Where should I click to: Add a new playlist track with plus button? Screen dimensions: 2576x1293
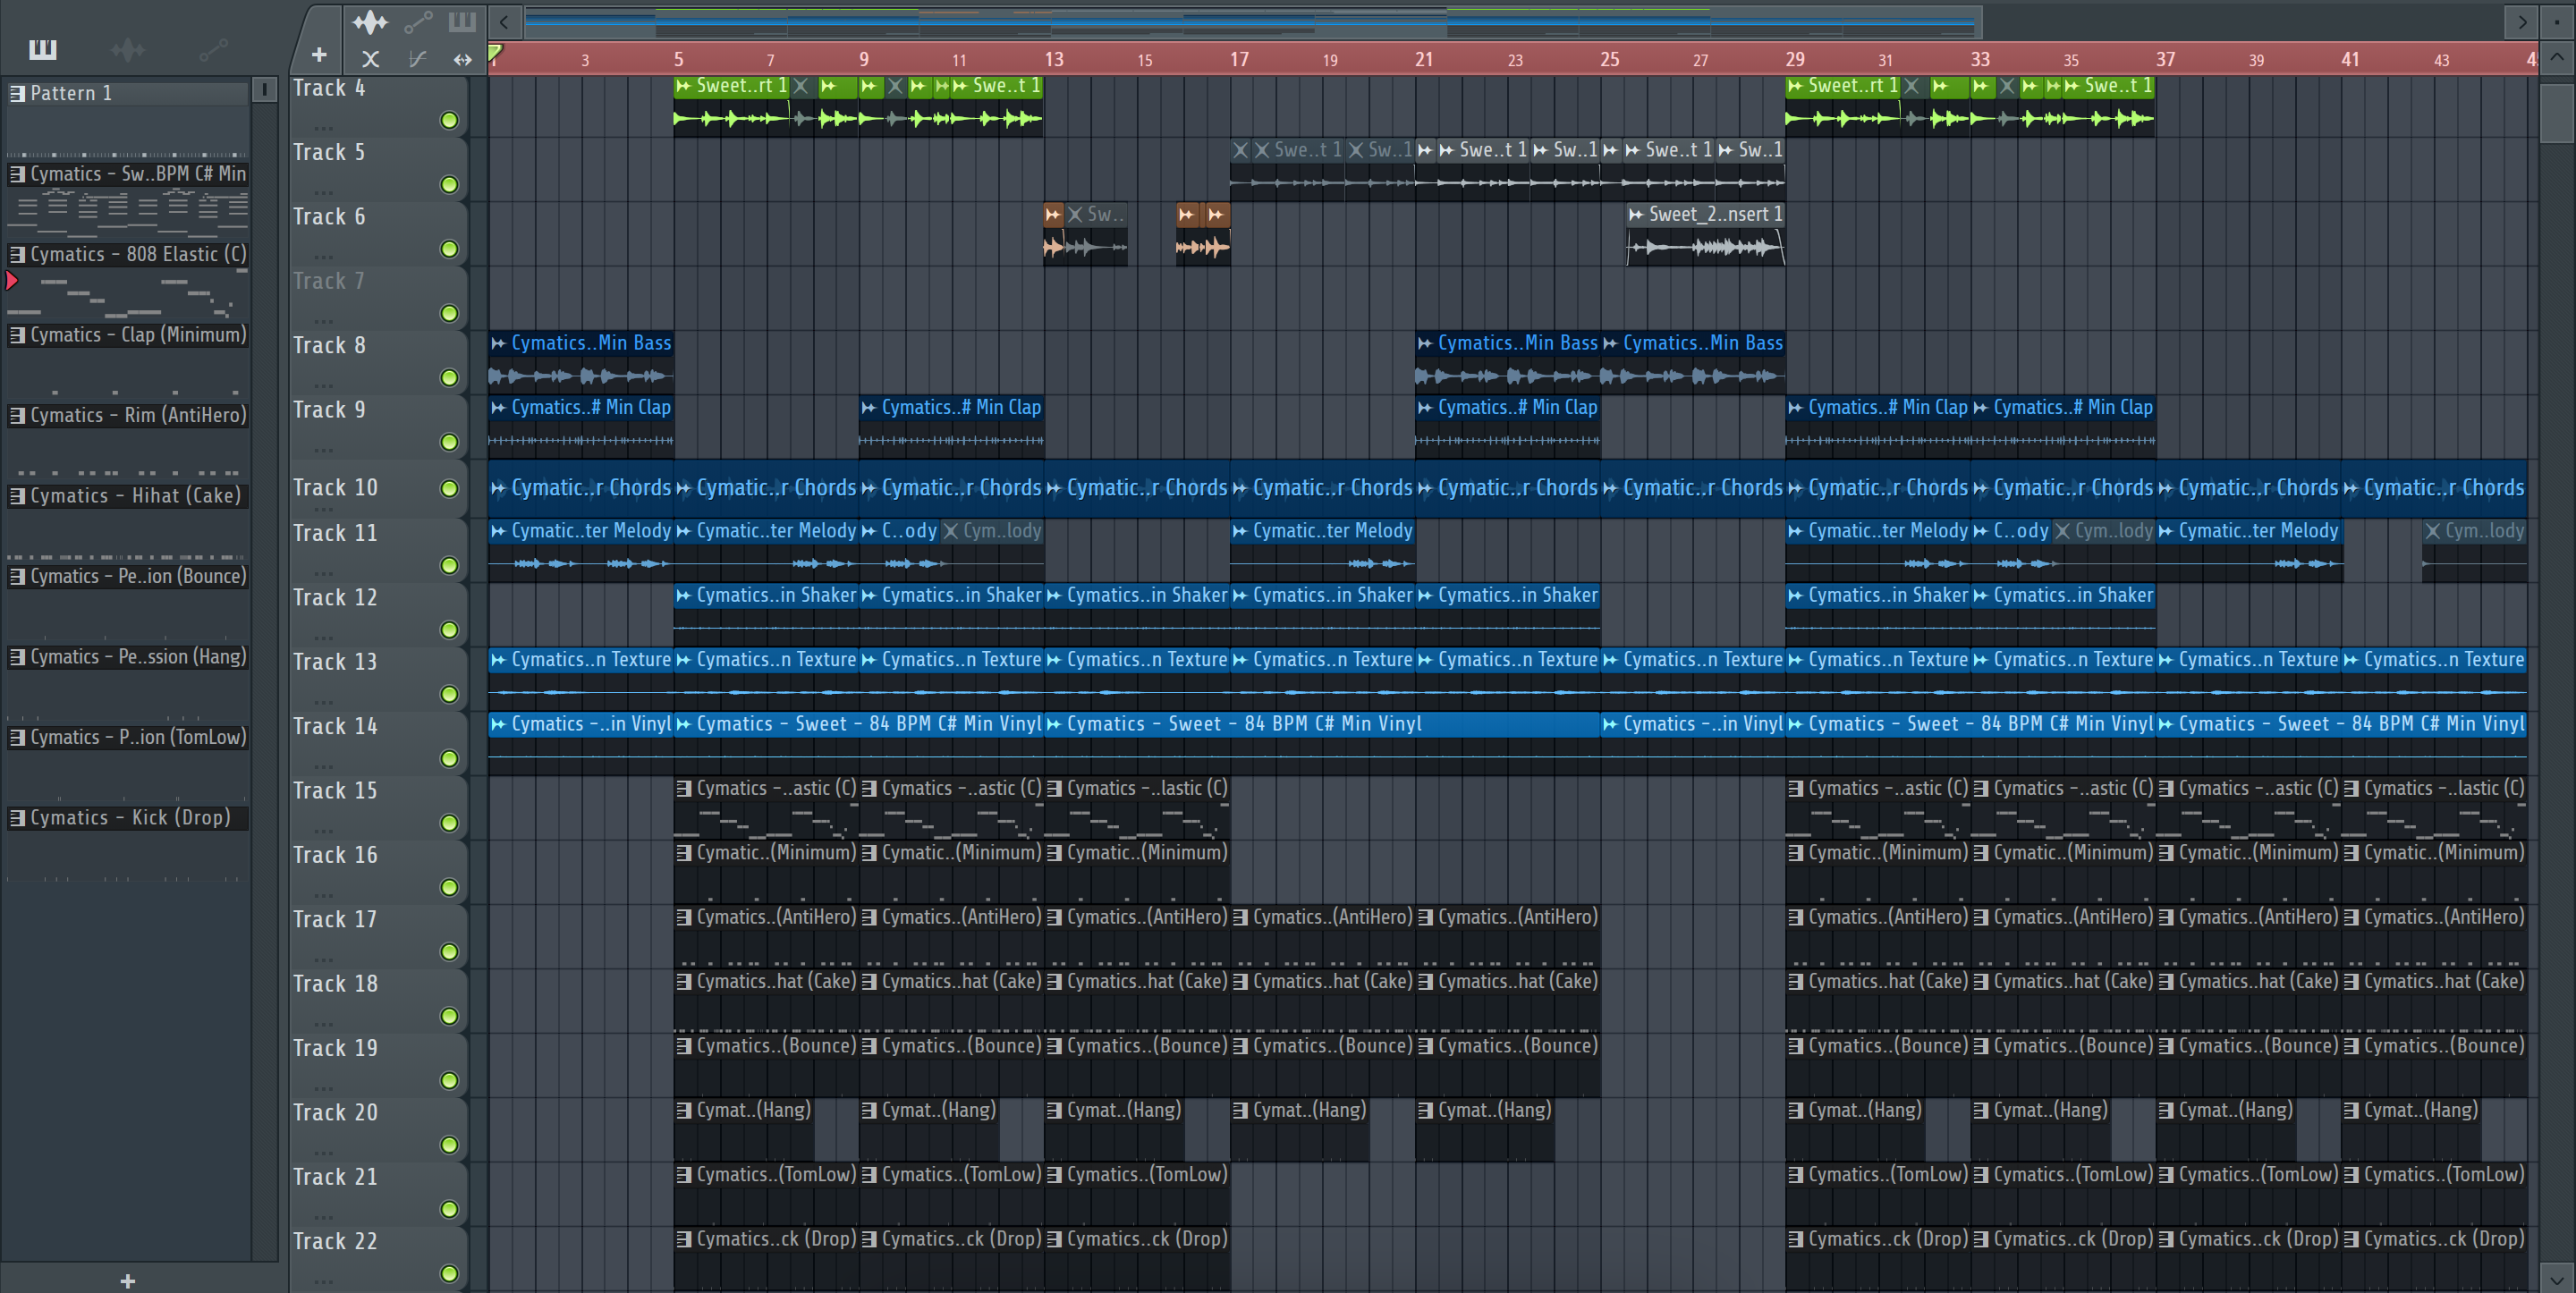[x=319, y=55]
